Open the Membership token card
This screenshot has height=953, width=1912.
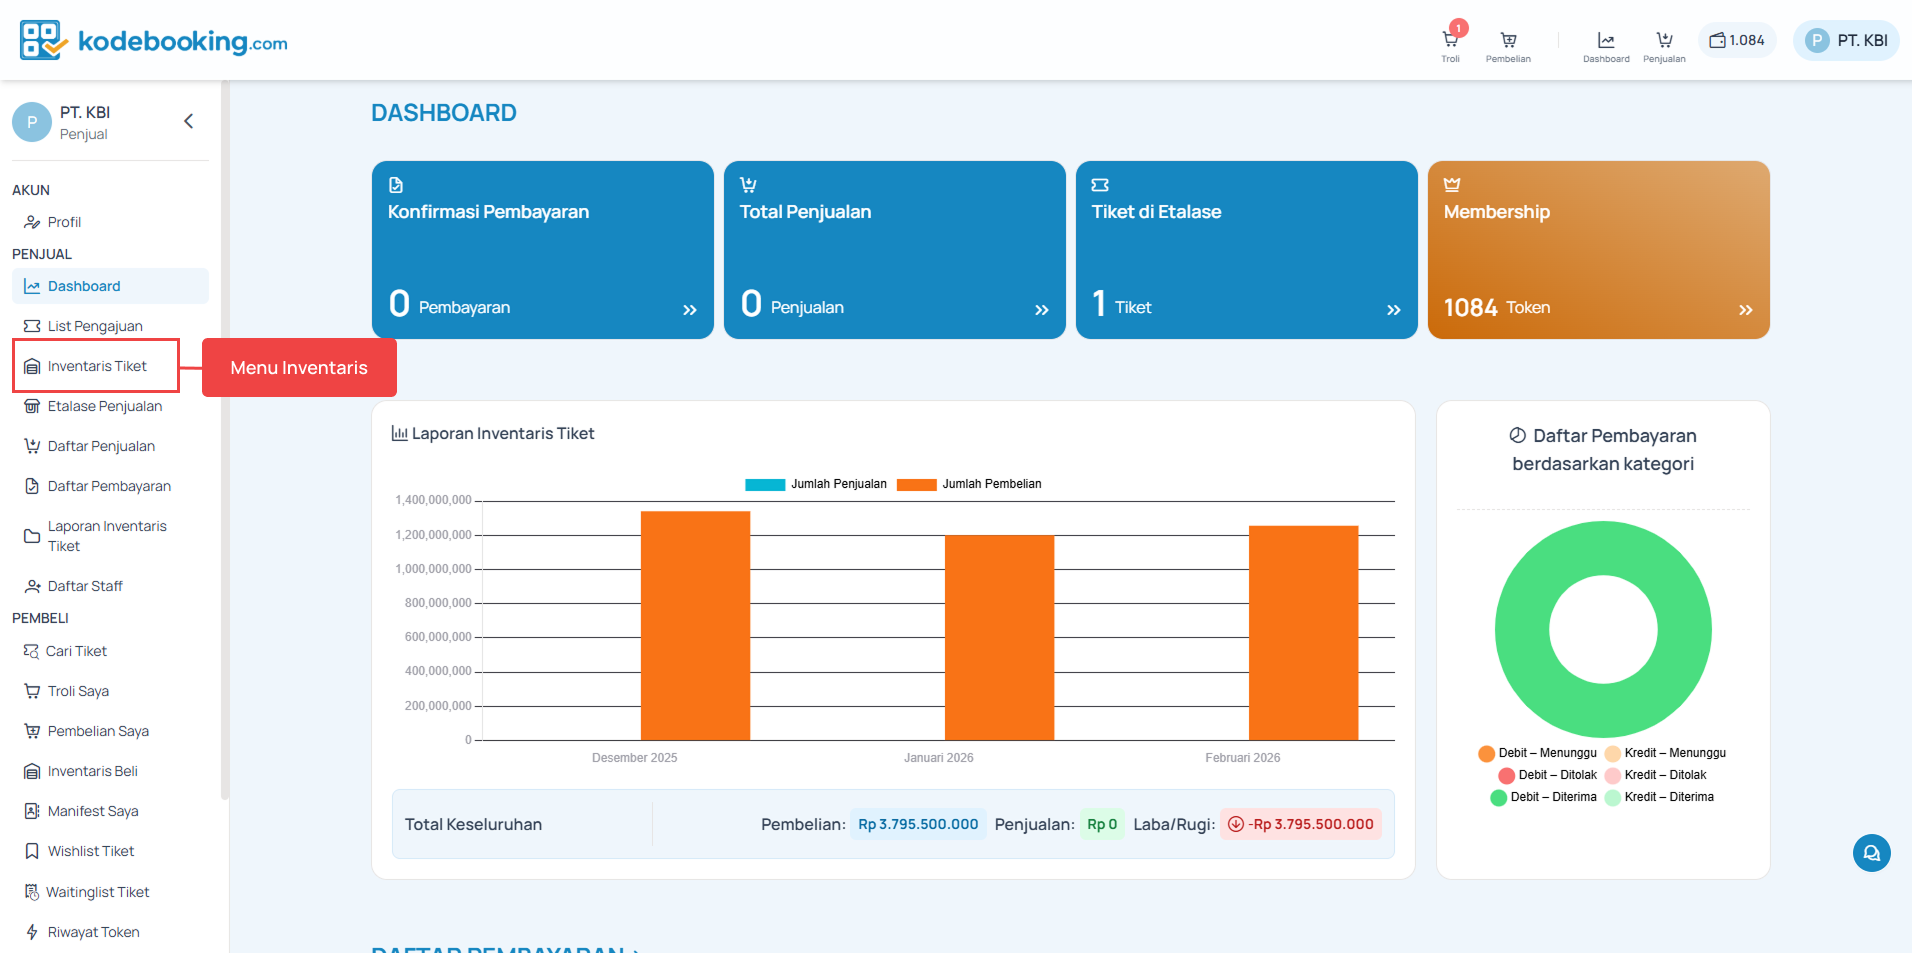click(x=1598, y=250)
